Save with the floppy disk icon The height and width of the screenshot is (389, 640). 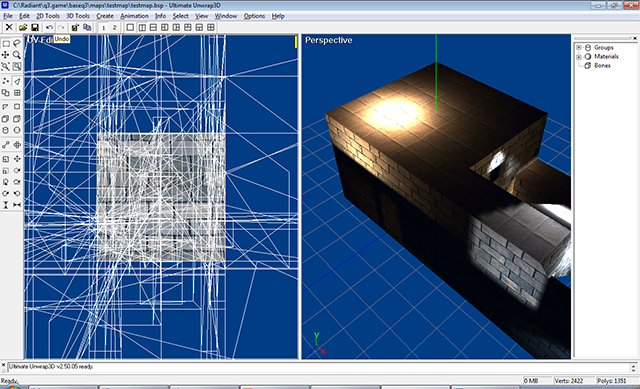[35, 27]
